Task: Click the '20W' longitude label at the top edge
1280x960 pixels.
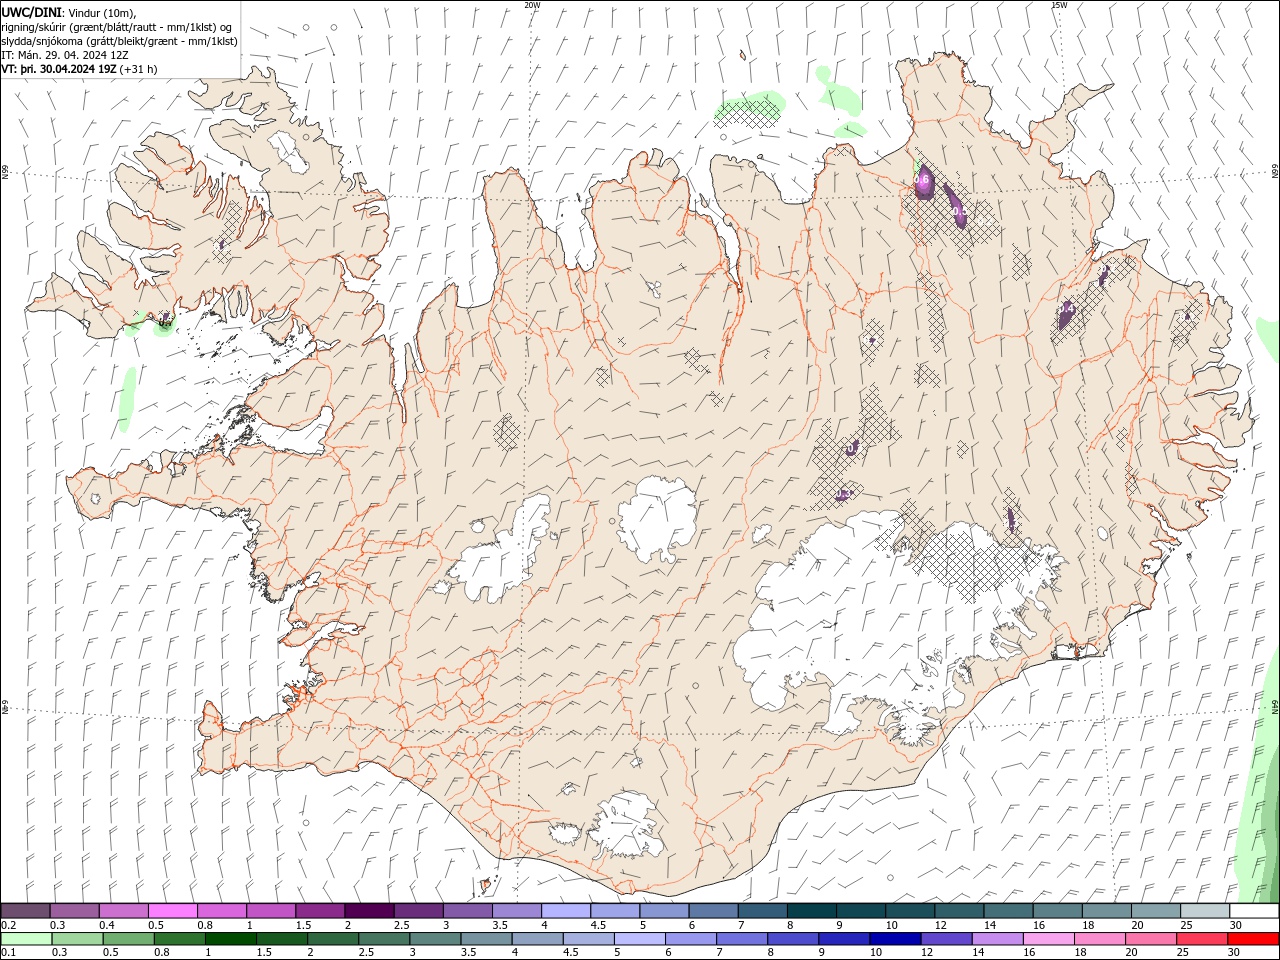Action: pyautogui.click(x=532, y=5)
